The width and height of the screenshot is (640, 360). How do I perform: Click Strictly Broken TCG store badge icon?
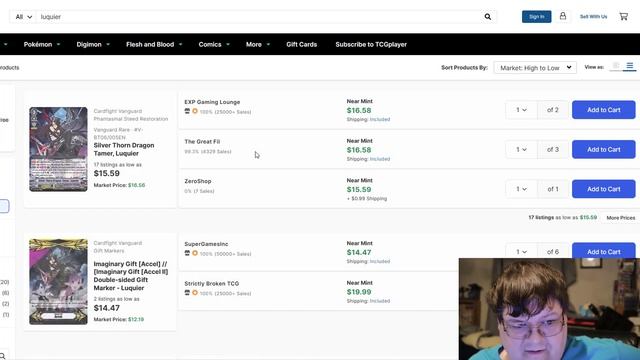pos(187,293)
